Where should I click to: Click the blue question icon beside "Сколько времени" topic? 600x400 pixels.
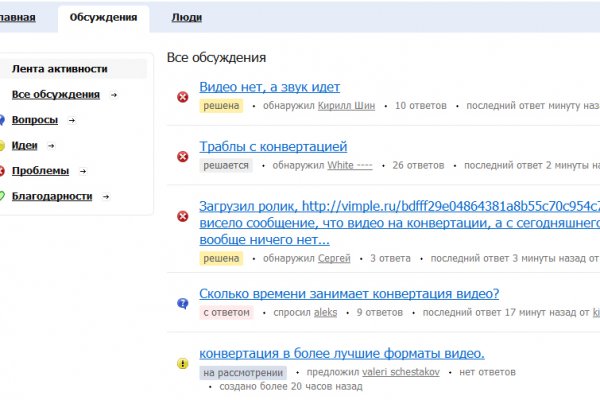(182, 303)
